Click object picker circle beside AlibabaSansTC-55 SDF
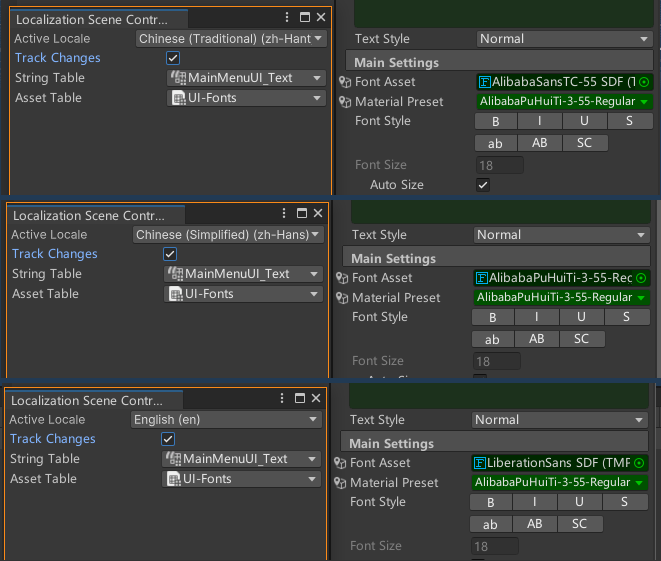Image resolution: width=661 pixels, height=561 pixels. (x=644, y=82)
